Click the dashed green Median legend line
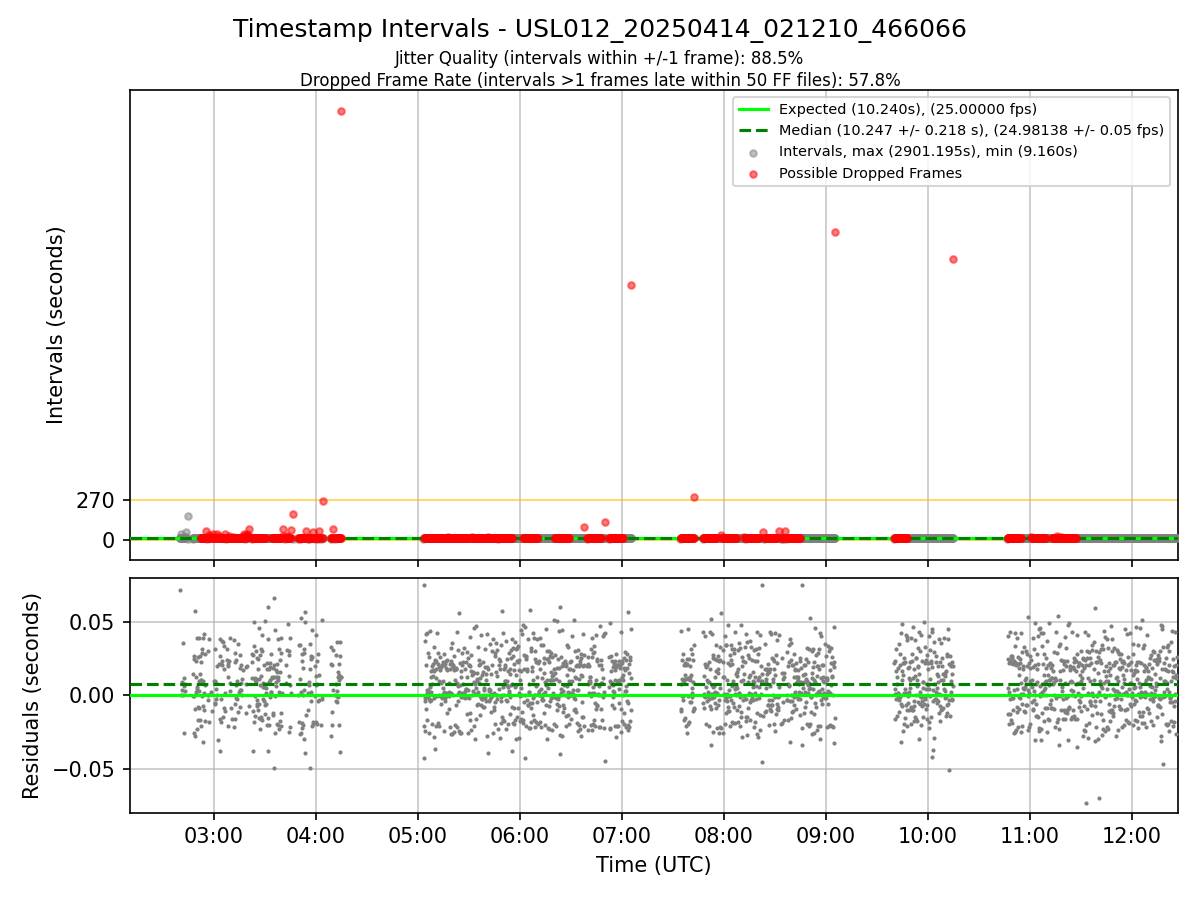Screen dimensions: 1200x900 754,130
